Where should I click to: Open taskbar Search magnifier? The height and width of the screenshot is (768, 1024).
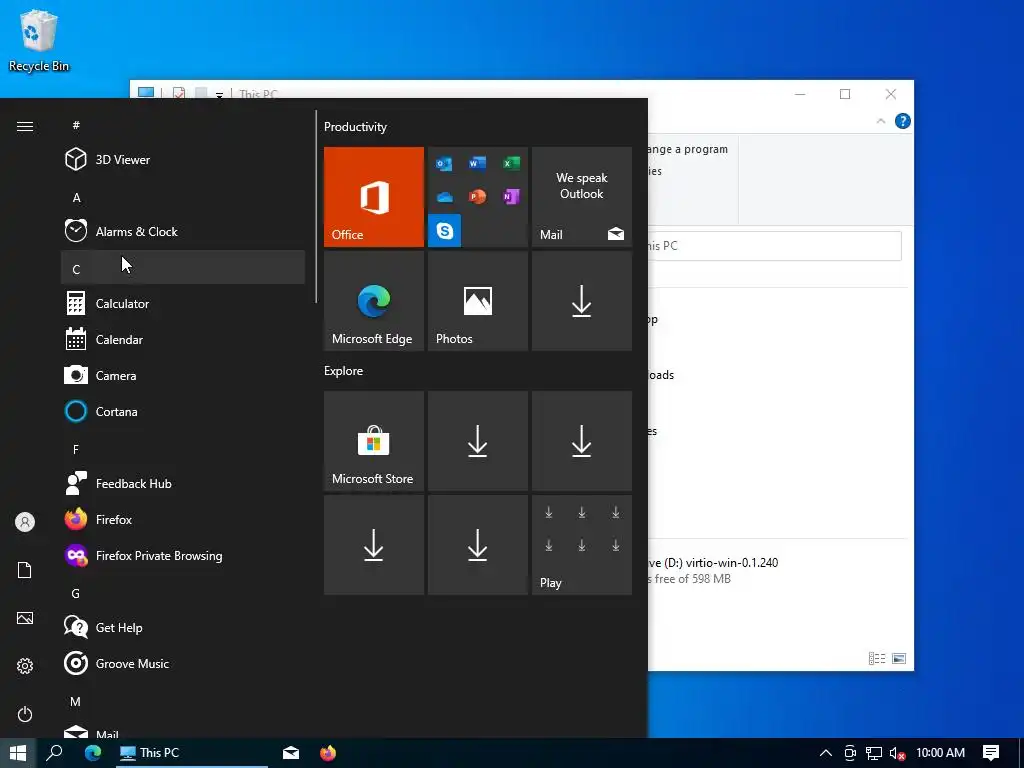coord(55,753)
